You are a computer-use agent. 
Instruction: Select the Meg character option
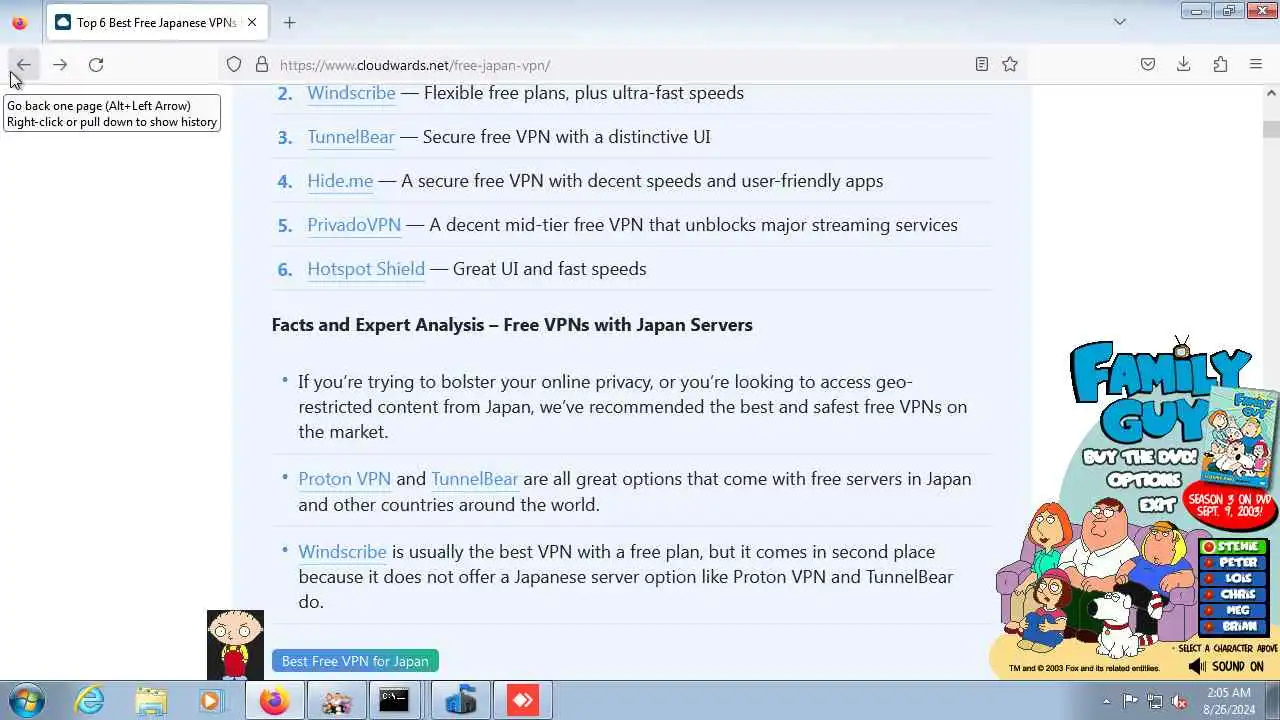pyautogui.click(x=1234, y=610)
